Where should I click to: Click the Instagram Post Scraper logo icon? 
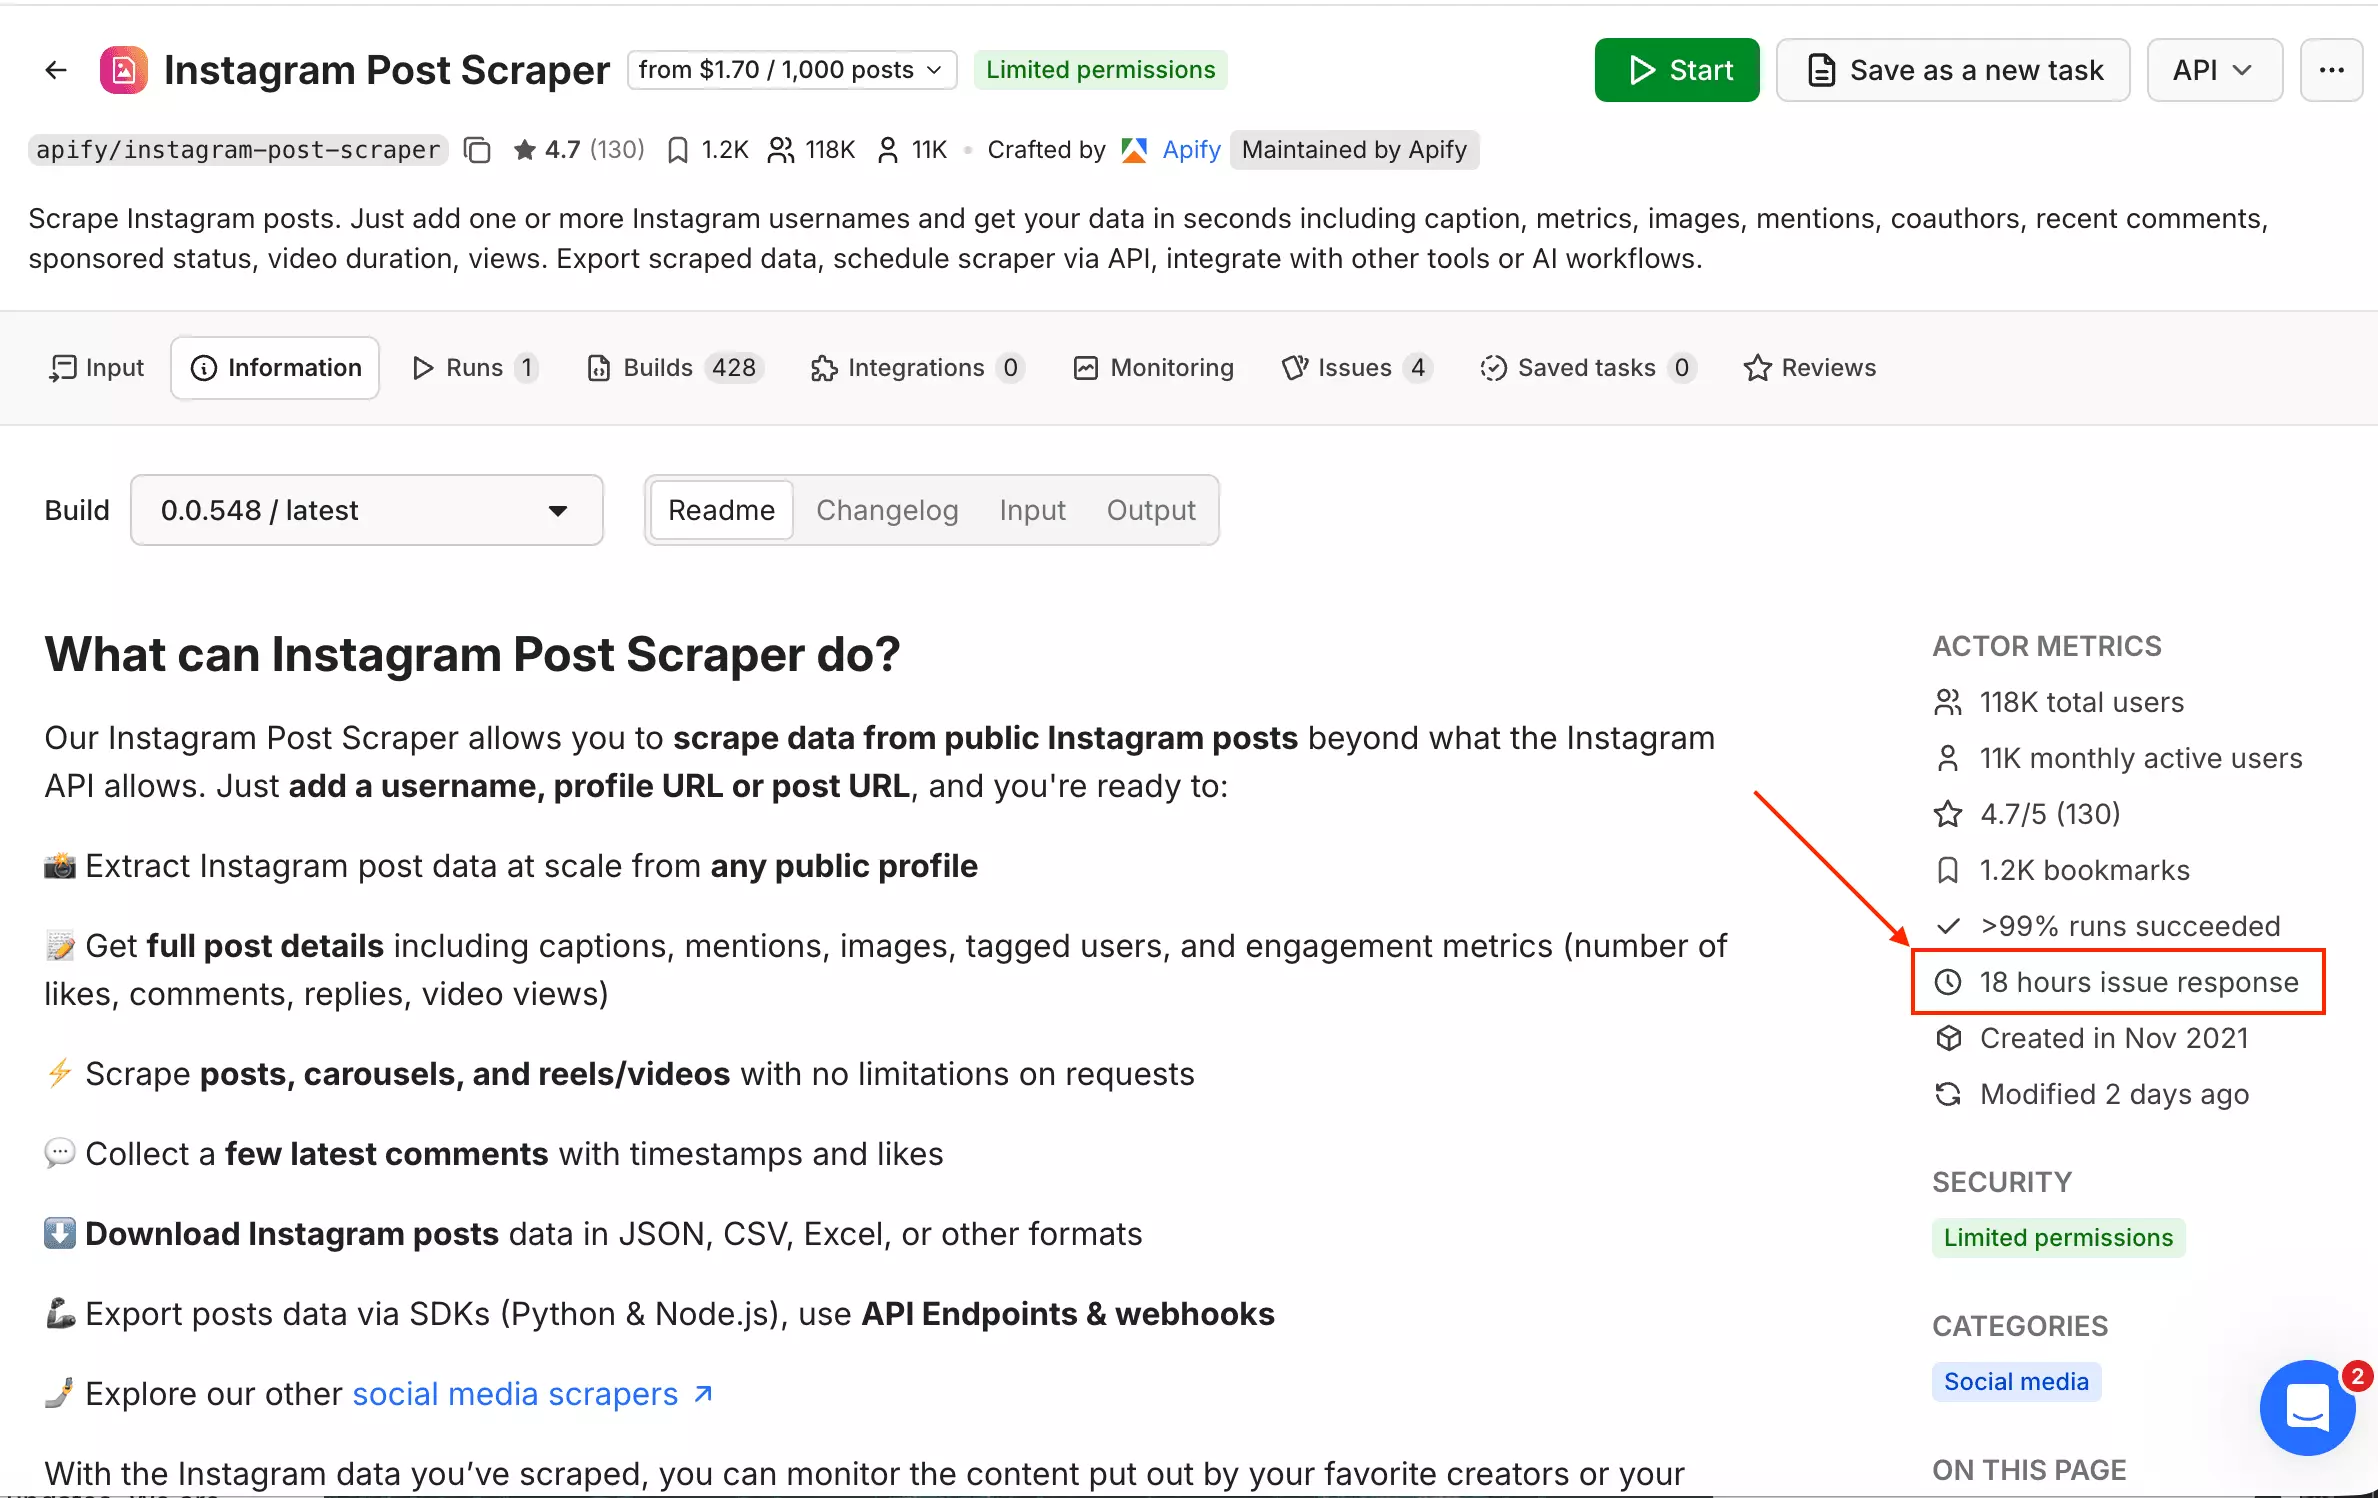[x=124, y=70]
